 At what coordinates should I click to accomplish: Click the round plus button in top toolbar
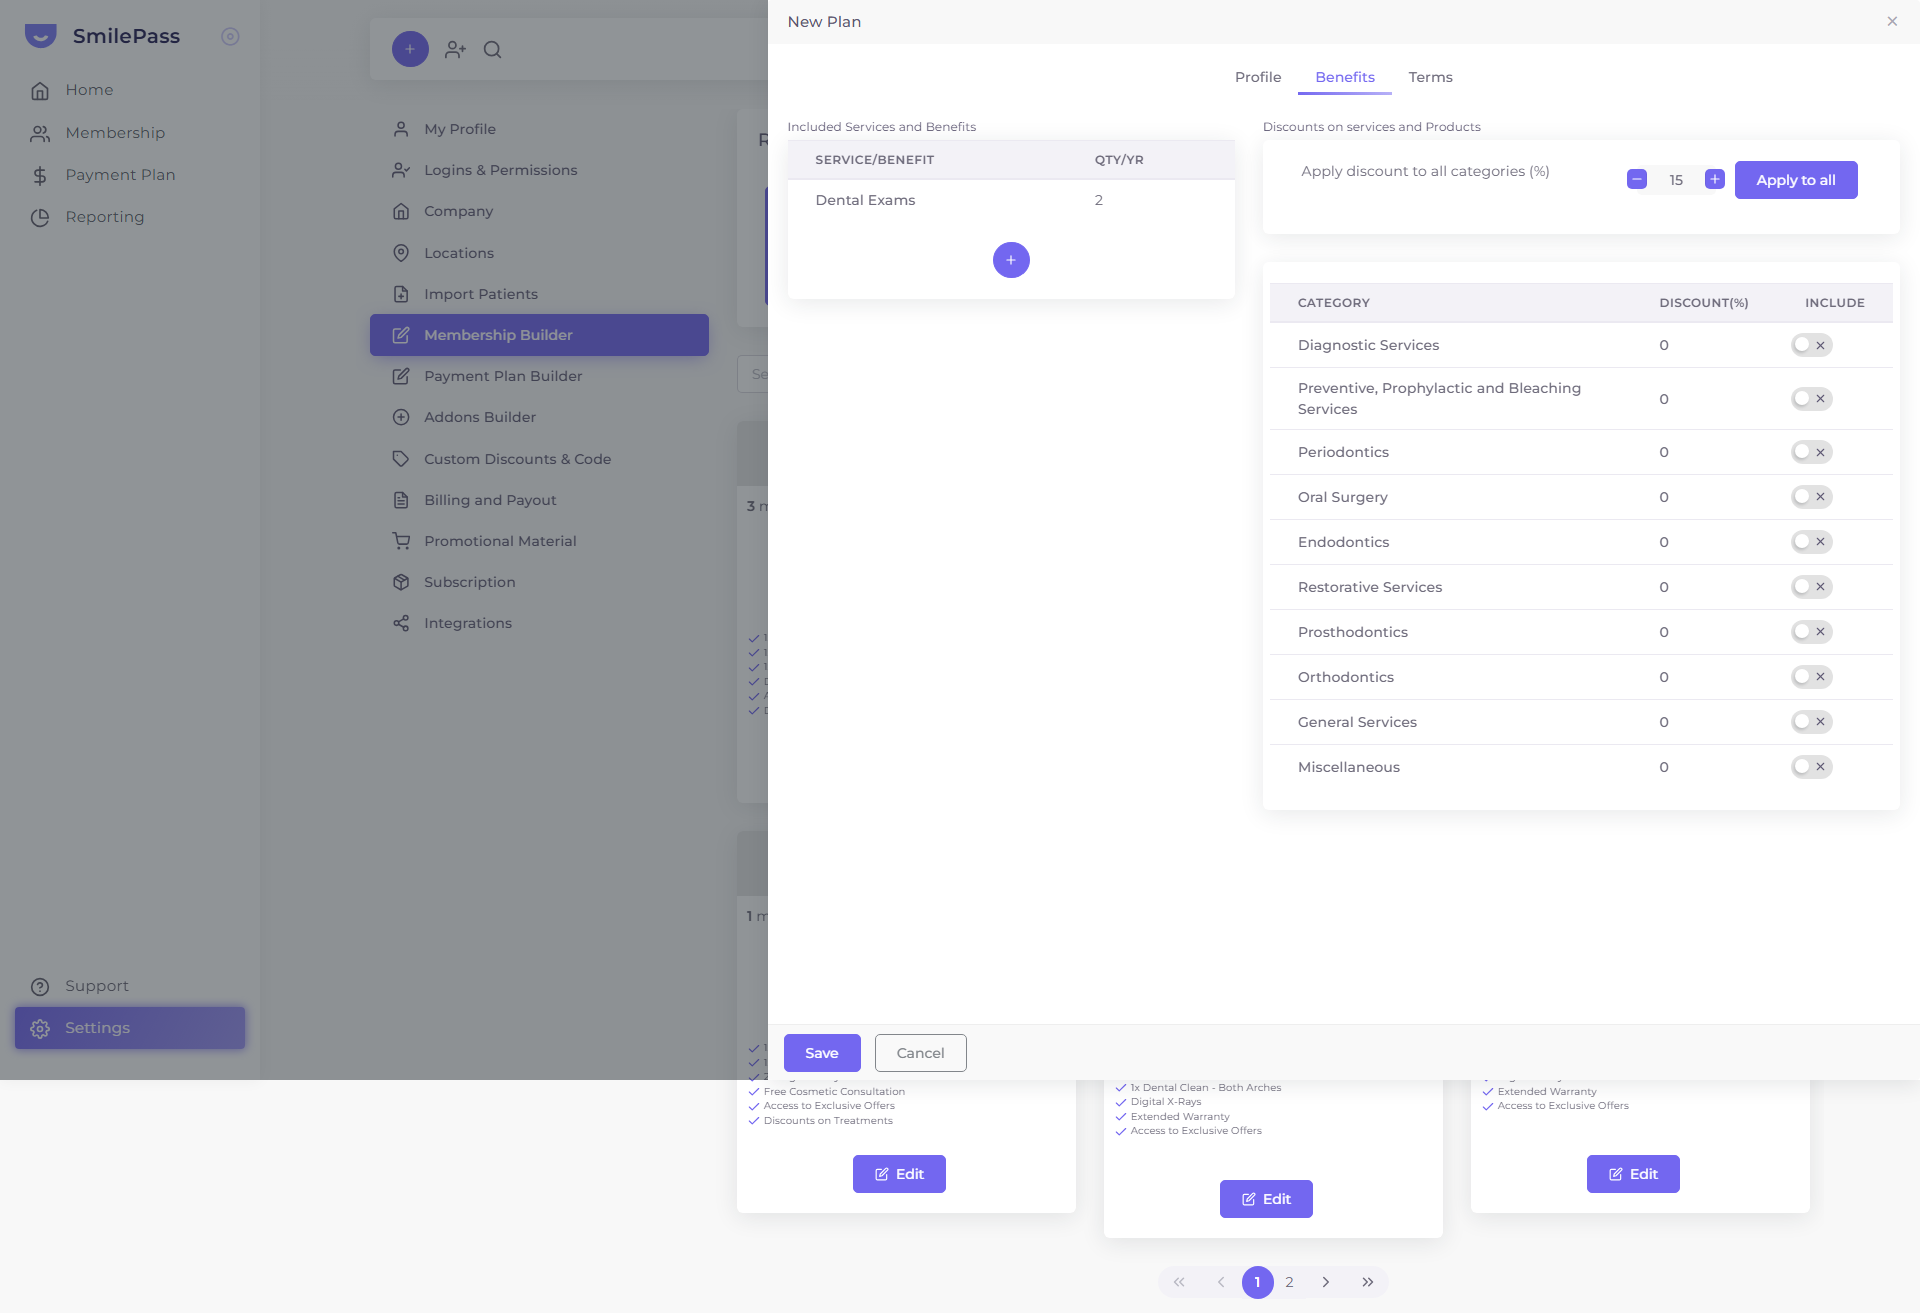410,49
